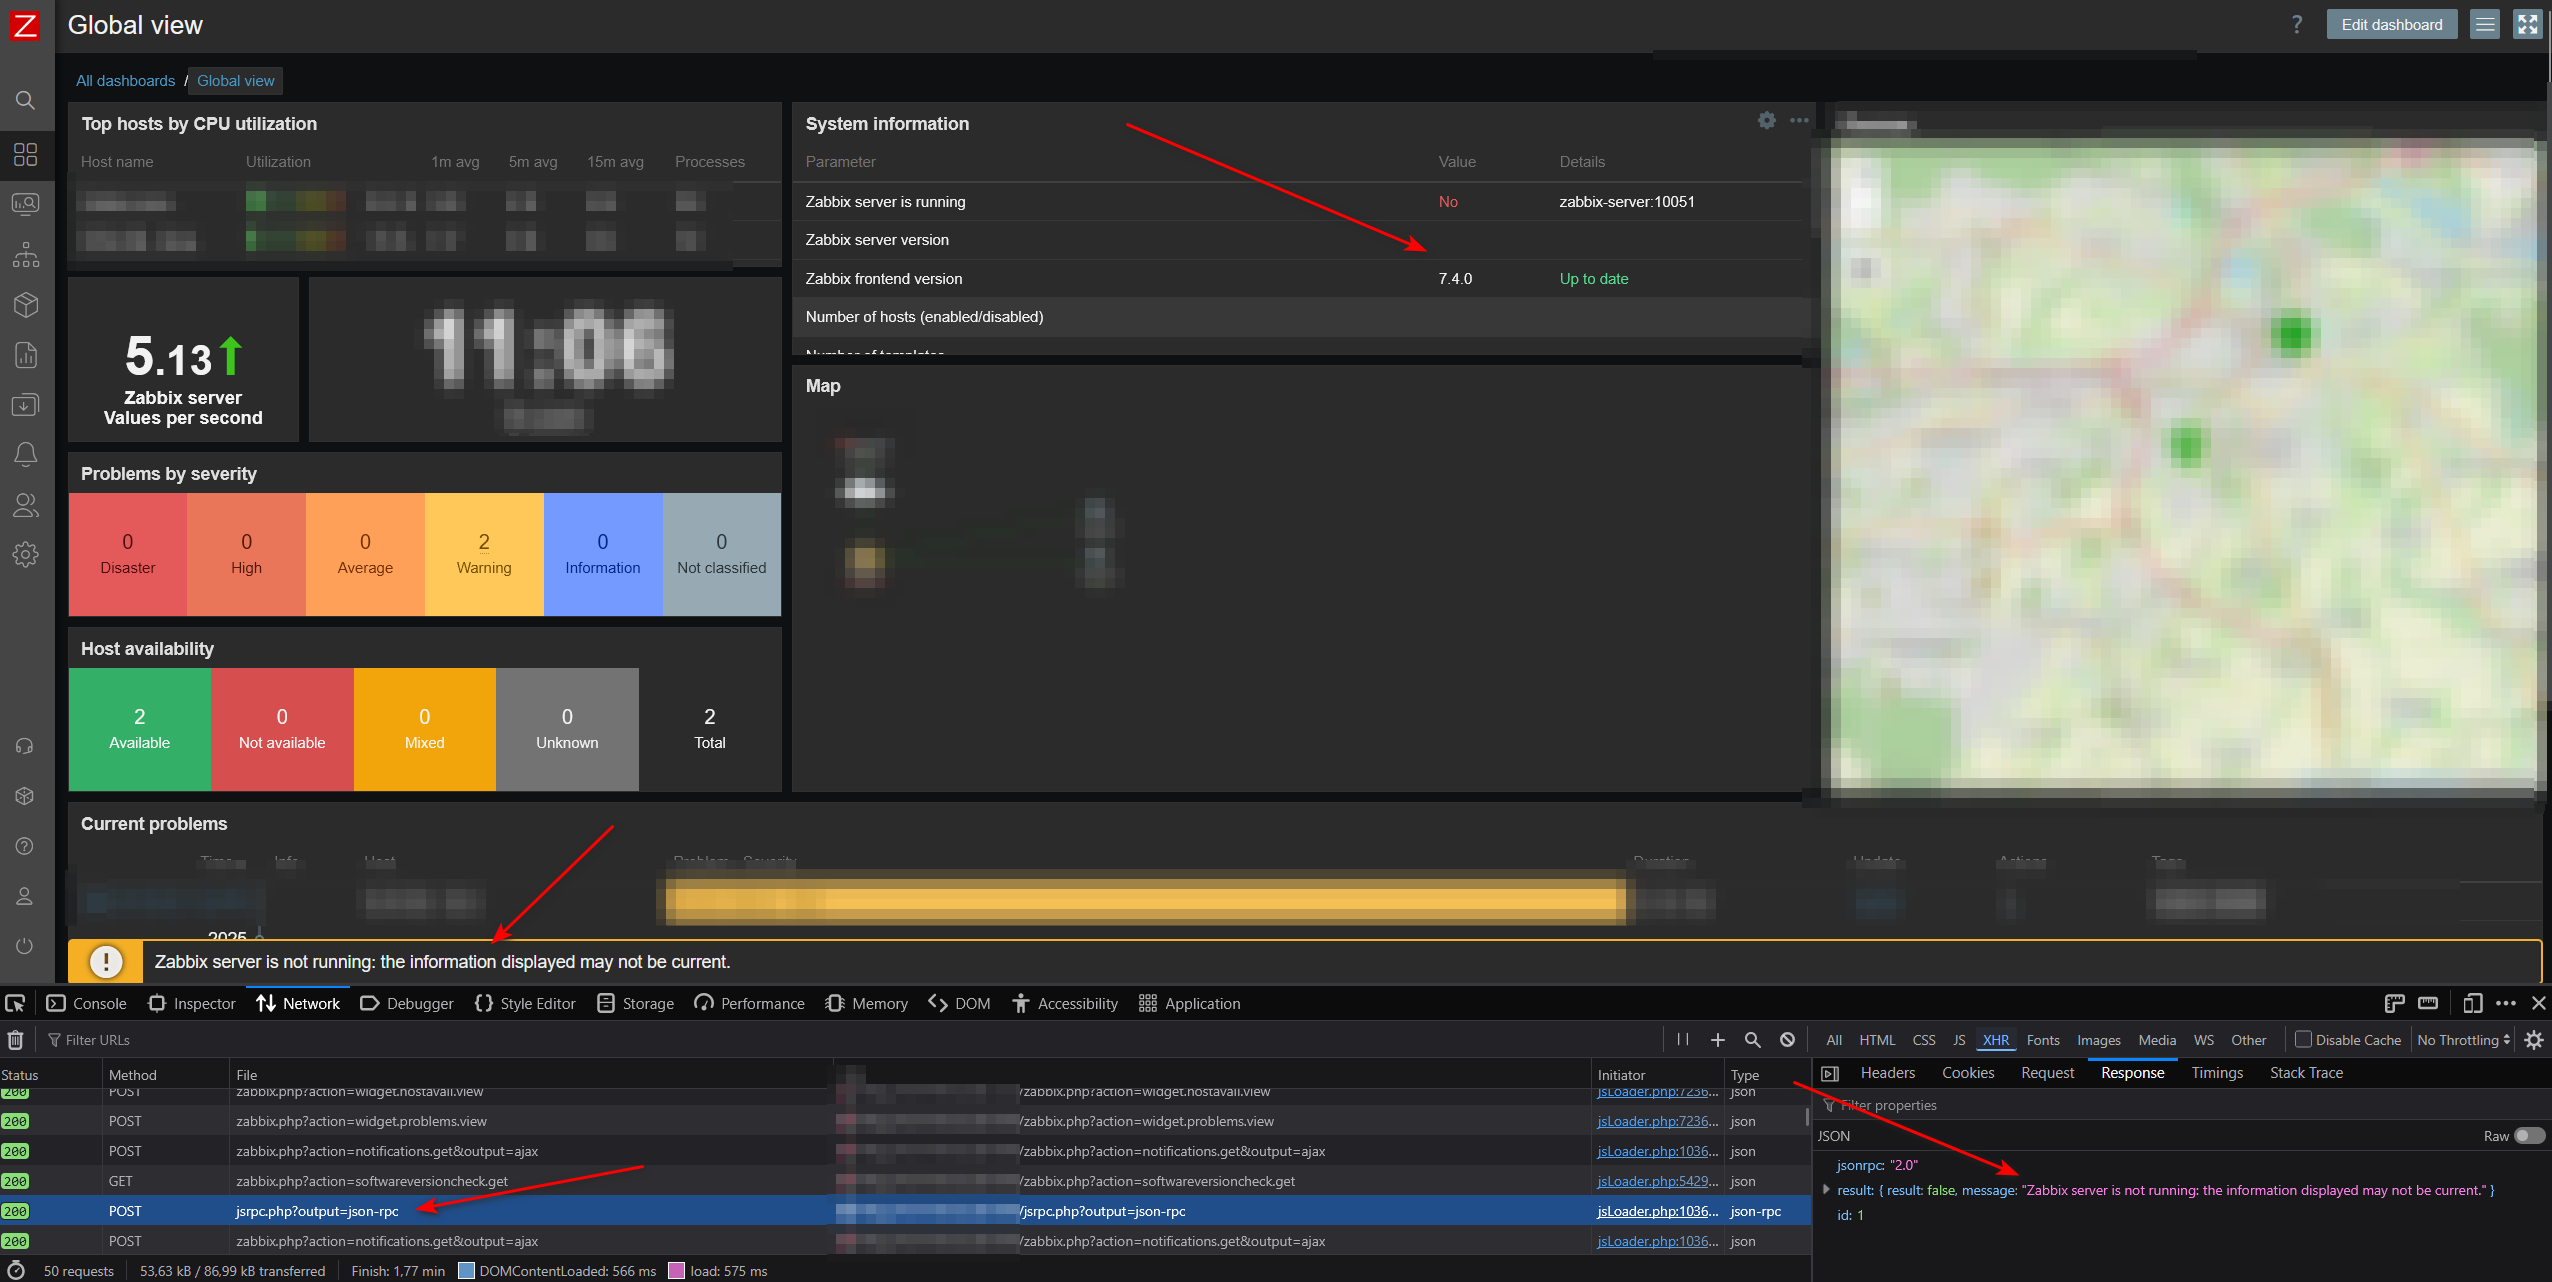Switch to the Console devtools tab
The height and width of the screenshot is (1282, 2552).
(87, 1003)
